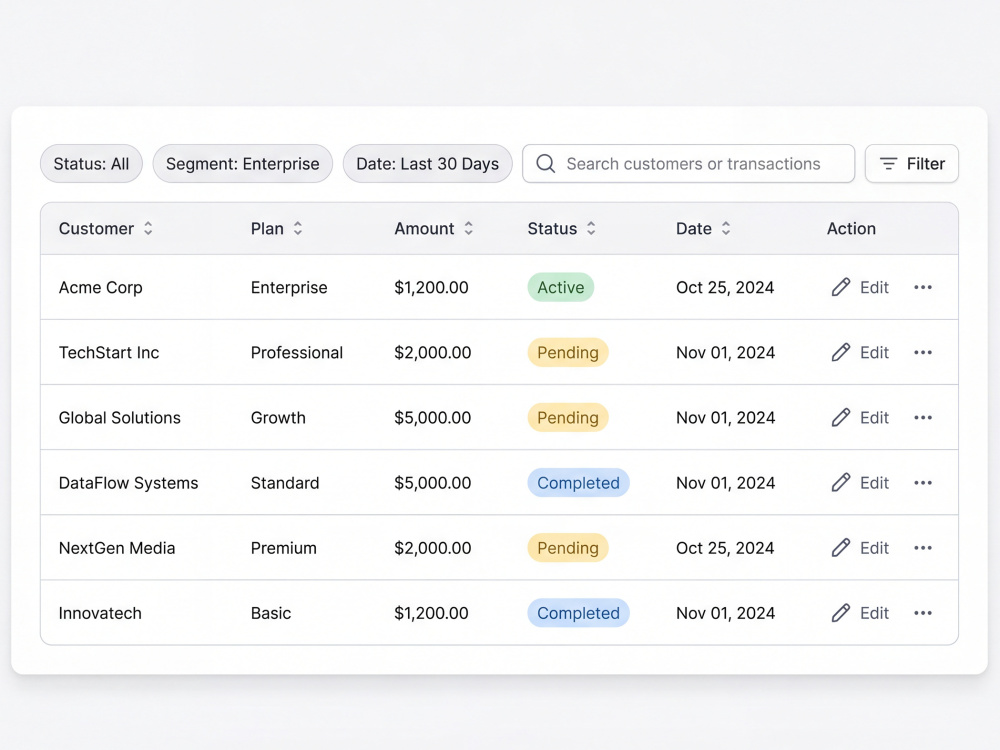Click the search magnifier icon
Image resolution: width=1000 pixels, height=750 pixels.
tap(545, 164)
